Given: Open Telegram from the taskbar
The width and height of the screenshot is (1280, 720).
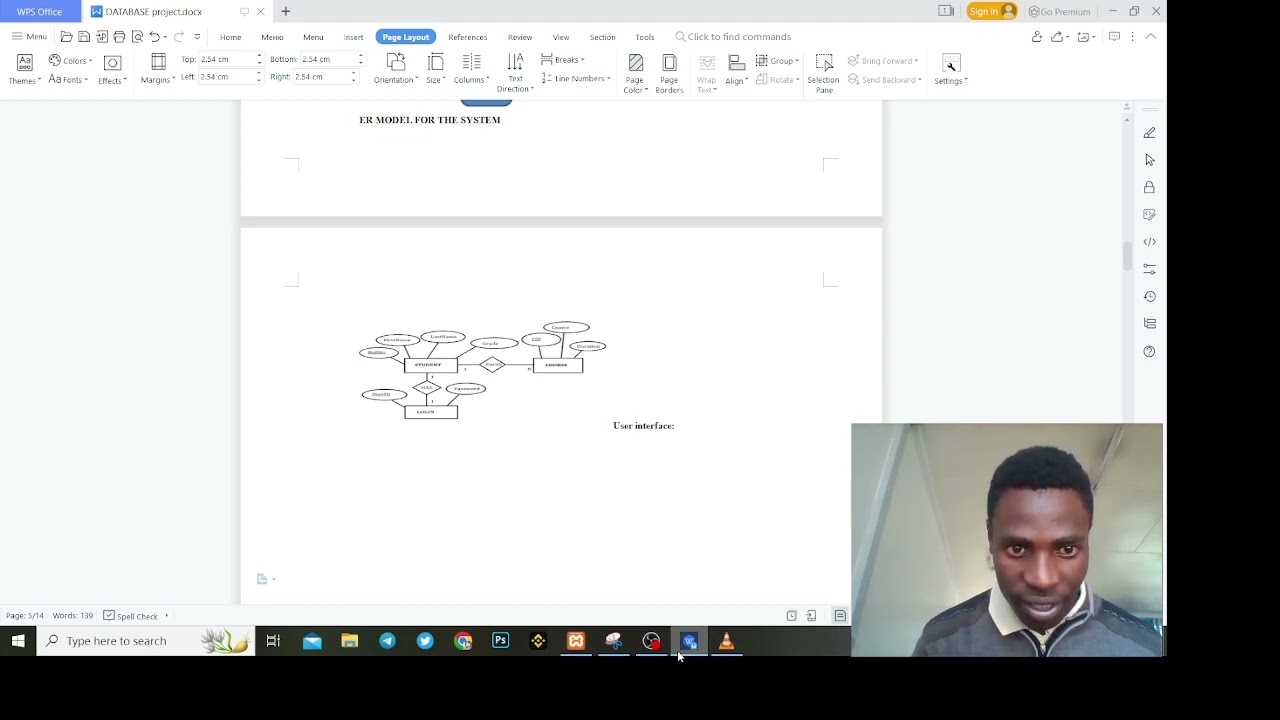Looking at the screenshot, I should coord(387,641).
